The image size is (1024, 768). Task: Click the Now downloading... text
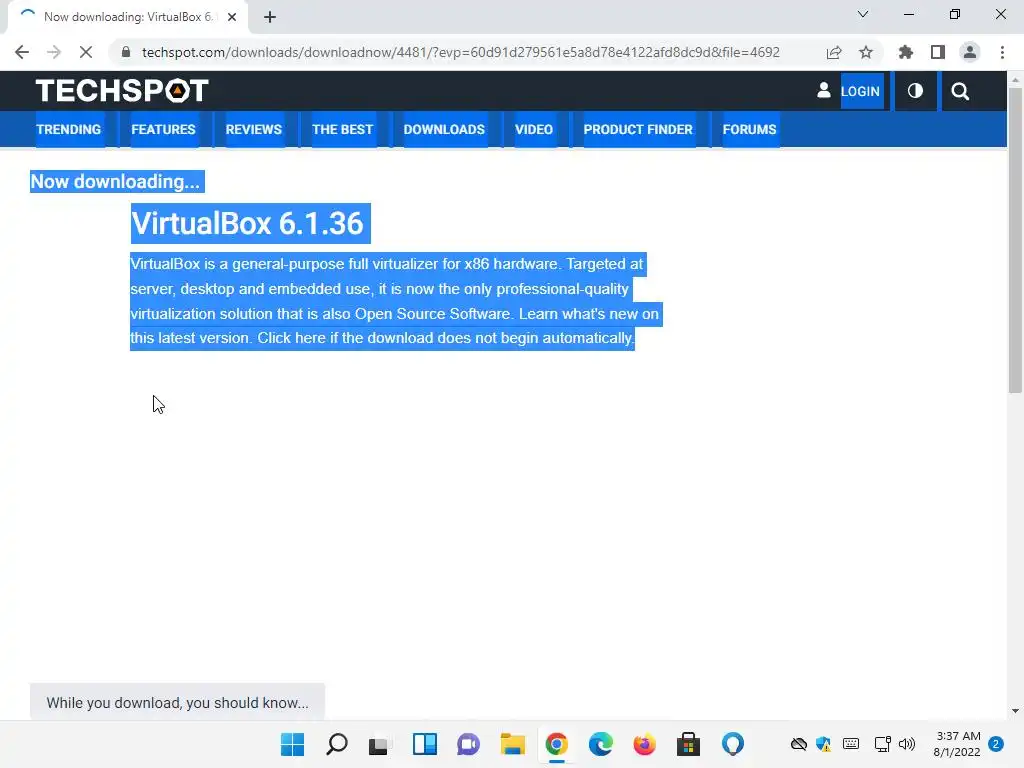[116, 182]
